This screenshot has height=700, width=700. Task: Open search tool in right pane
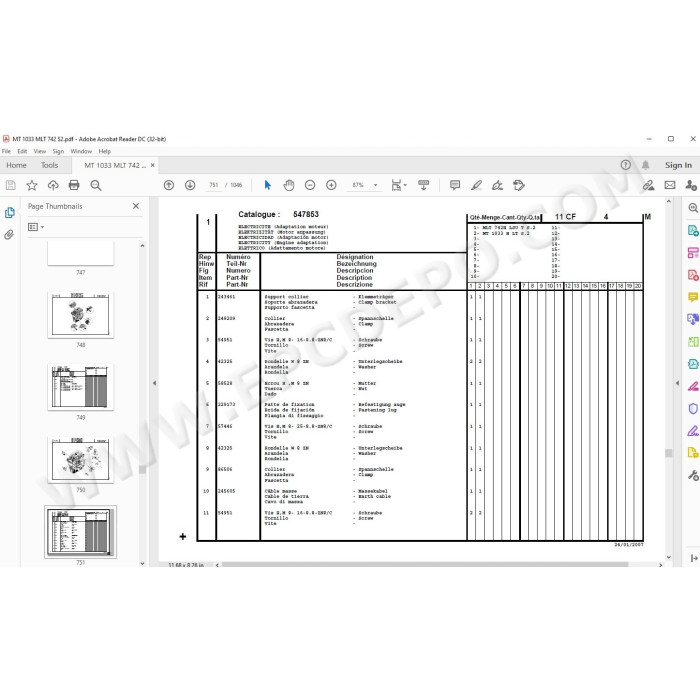[692, 208]
